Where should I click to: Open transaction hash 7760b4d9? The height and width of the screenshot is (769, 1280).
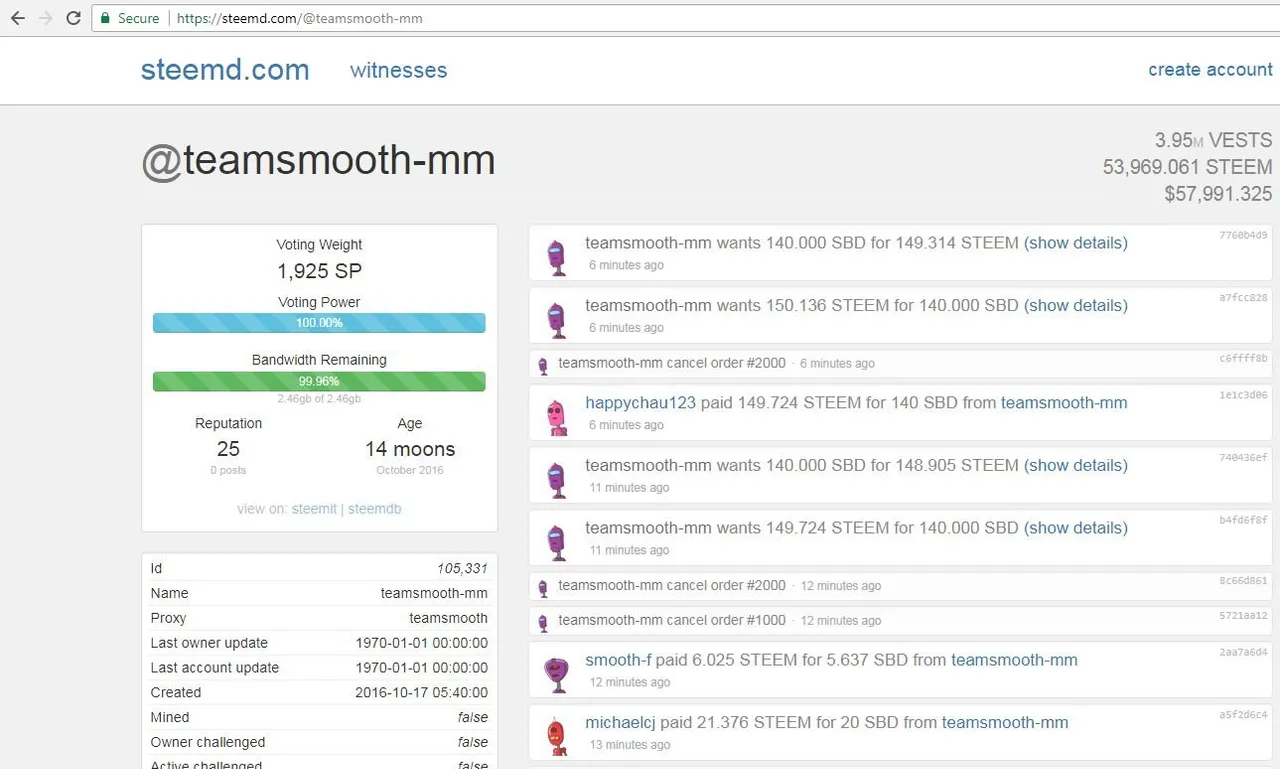click(x=1243, y=235)
